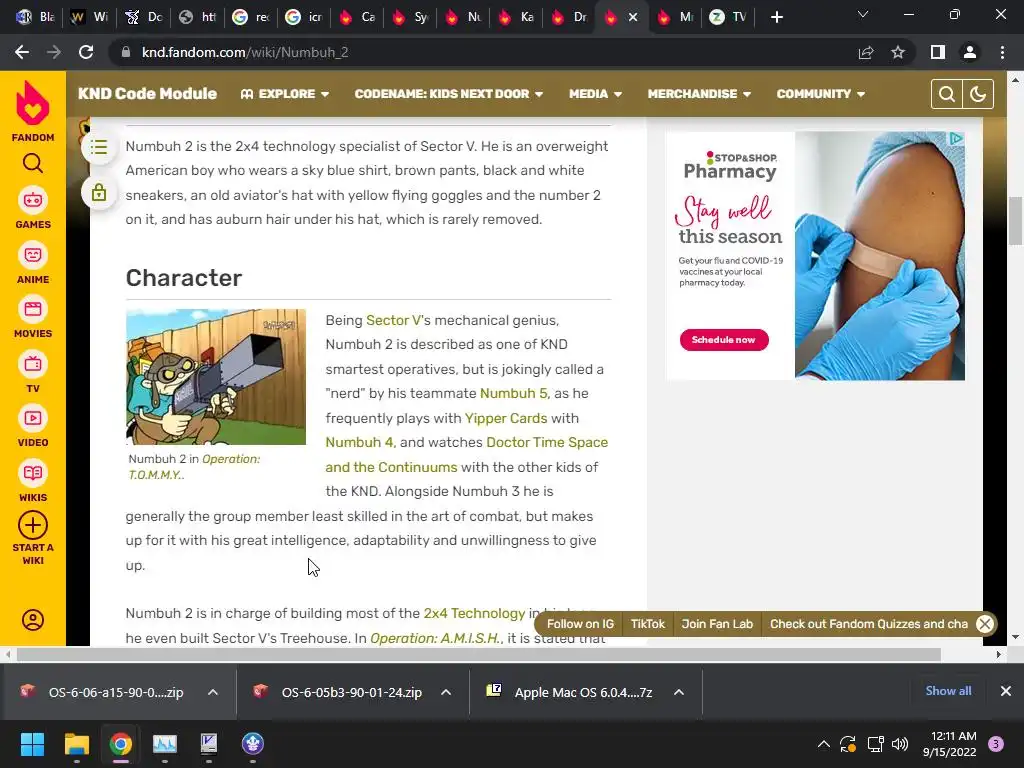Open the Wikis section icon
The width and height of the screenshot is (1024, 768).
click(33, 473)
